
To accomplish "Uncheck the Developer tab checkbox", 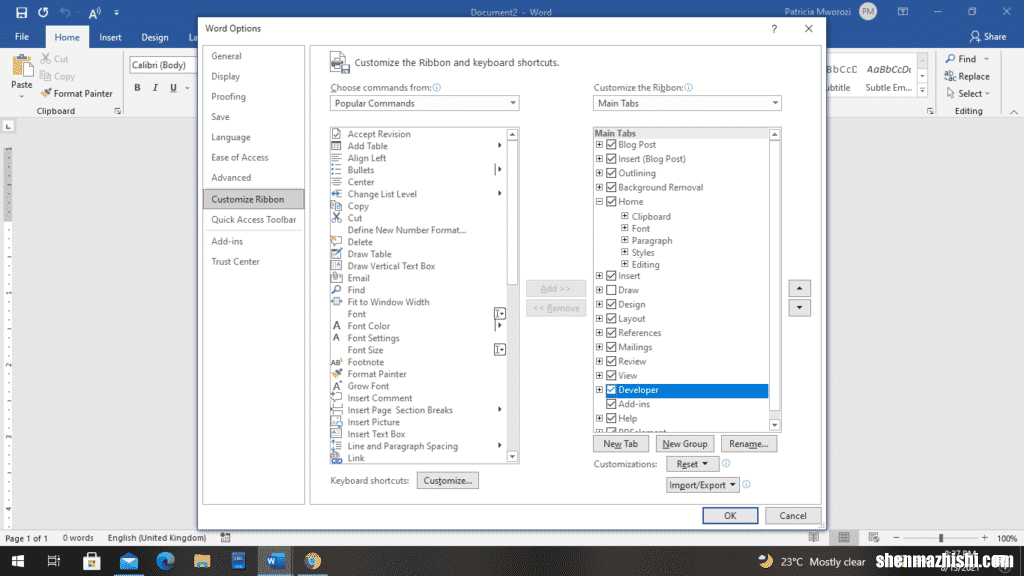I will coord(611,390).
